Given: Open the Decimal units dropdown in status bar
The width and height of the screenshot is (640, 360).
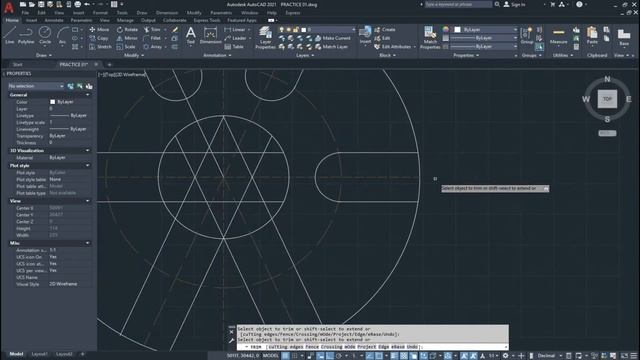Looking at the screenshot, I should click(549, 356).
